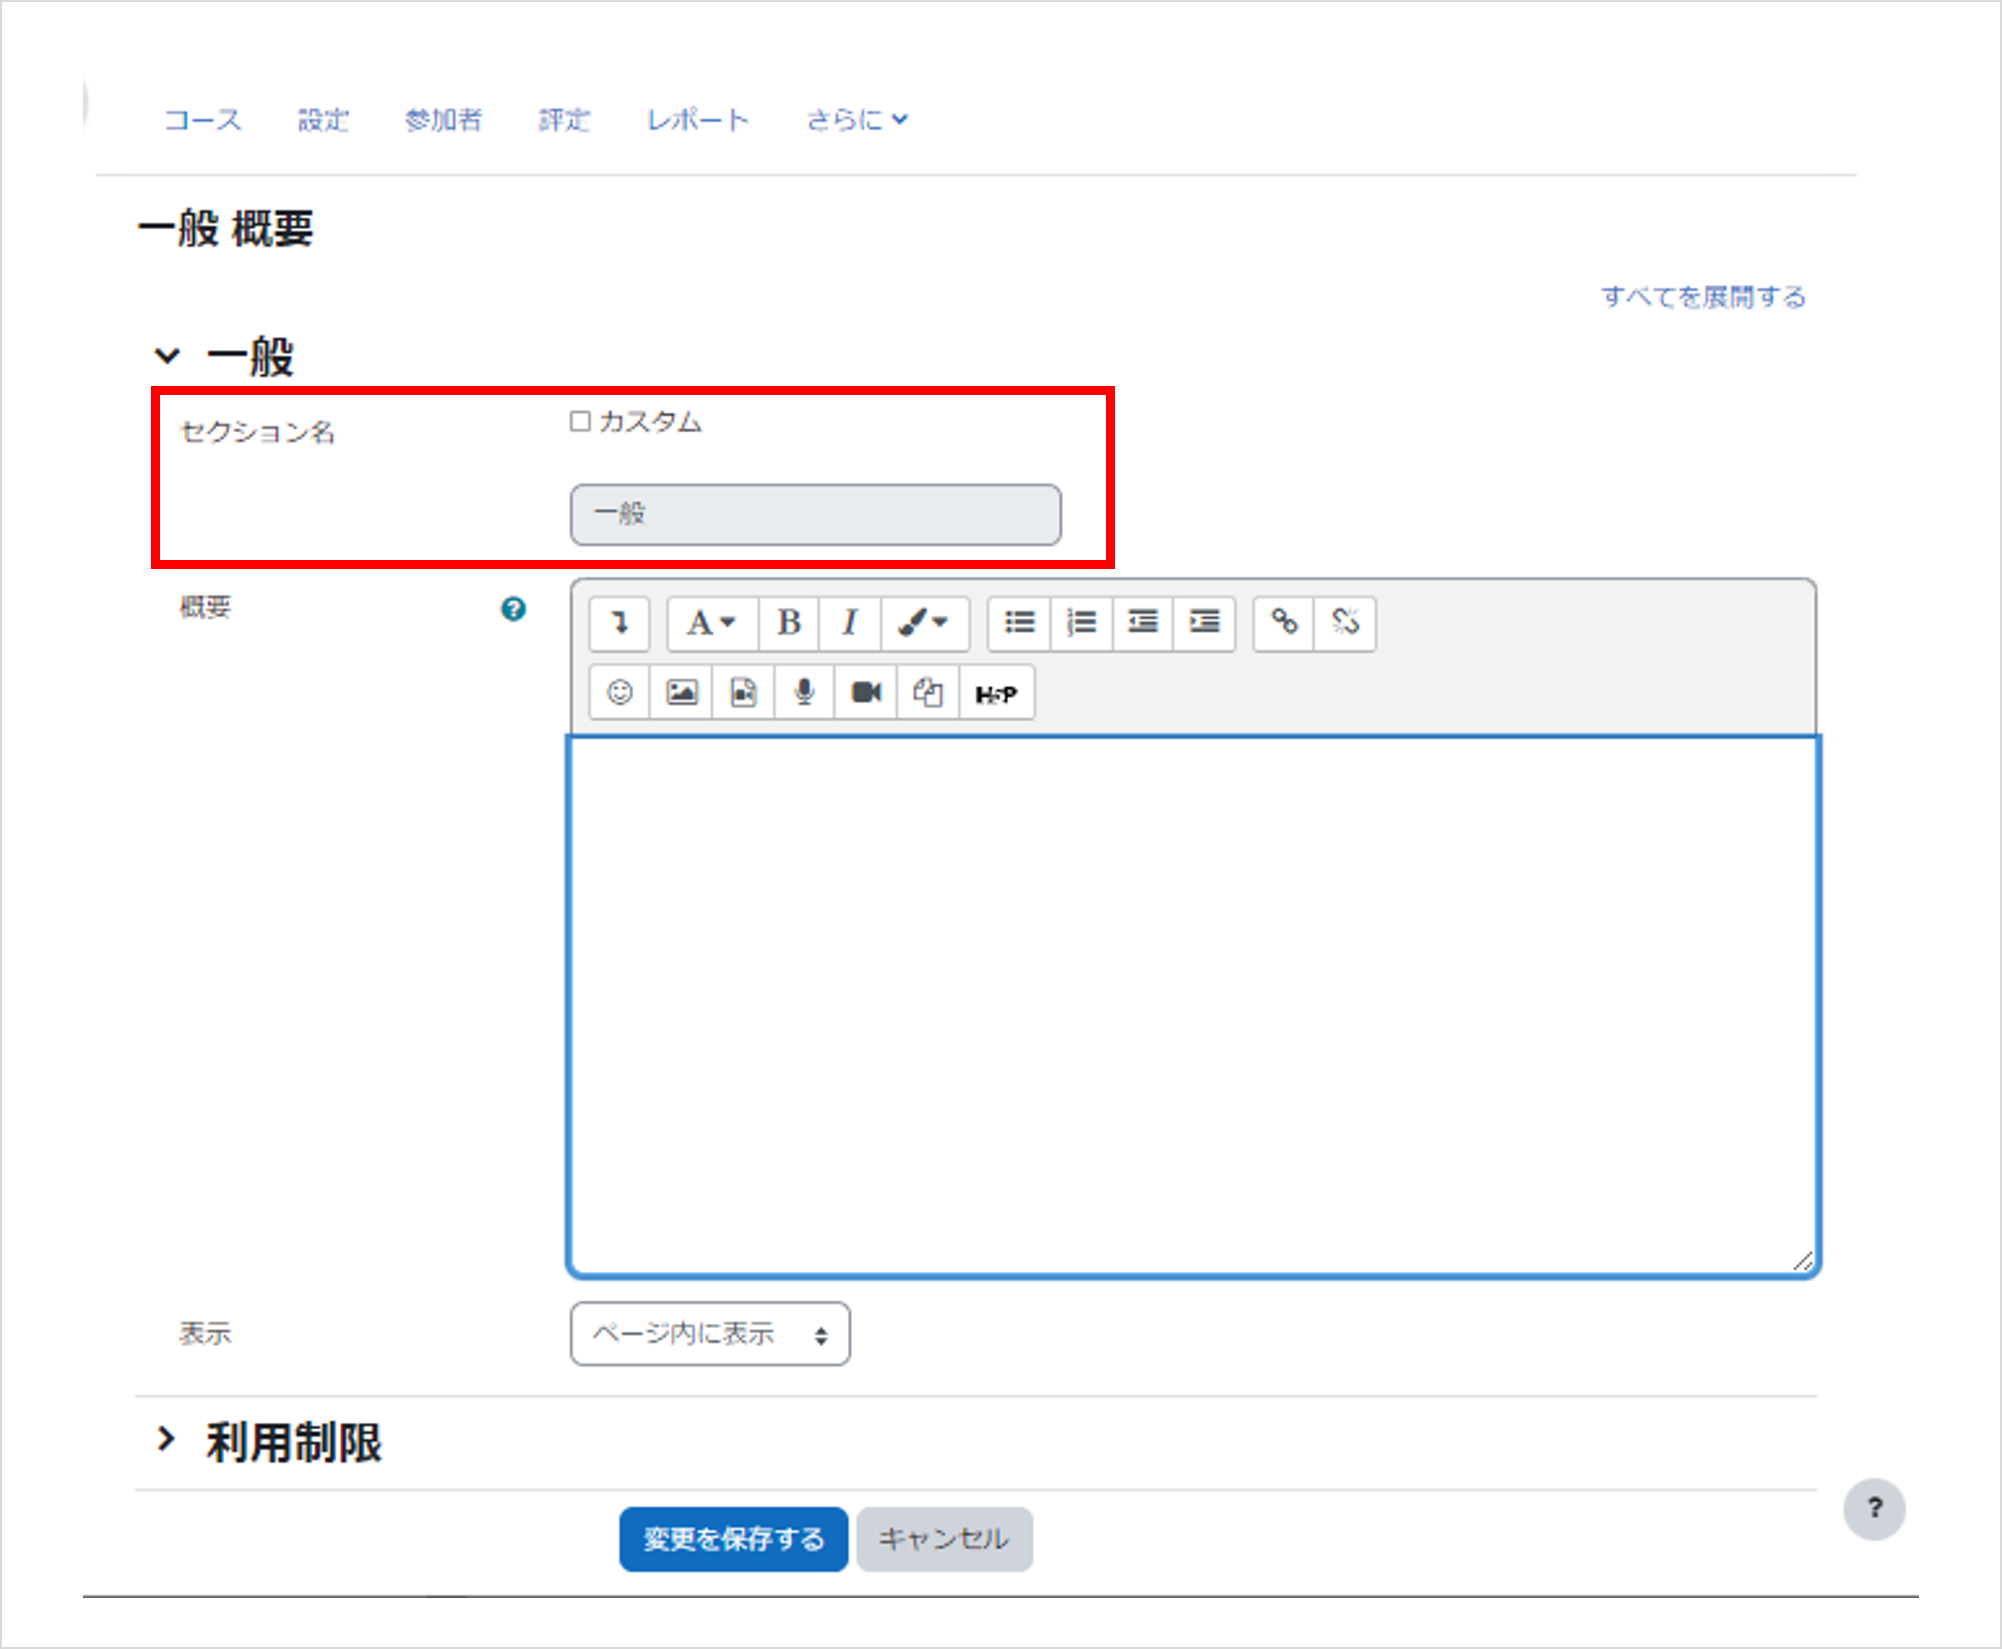This screenshot has height=1649, width=2002.
Task: Open the text color brush dropdown
Action: pyautogui.click(x=925, y=623)
